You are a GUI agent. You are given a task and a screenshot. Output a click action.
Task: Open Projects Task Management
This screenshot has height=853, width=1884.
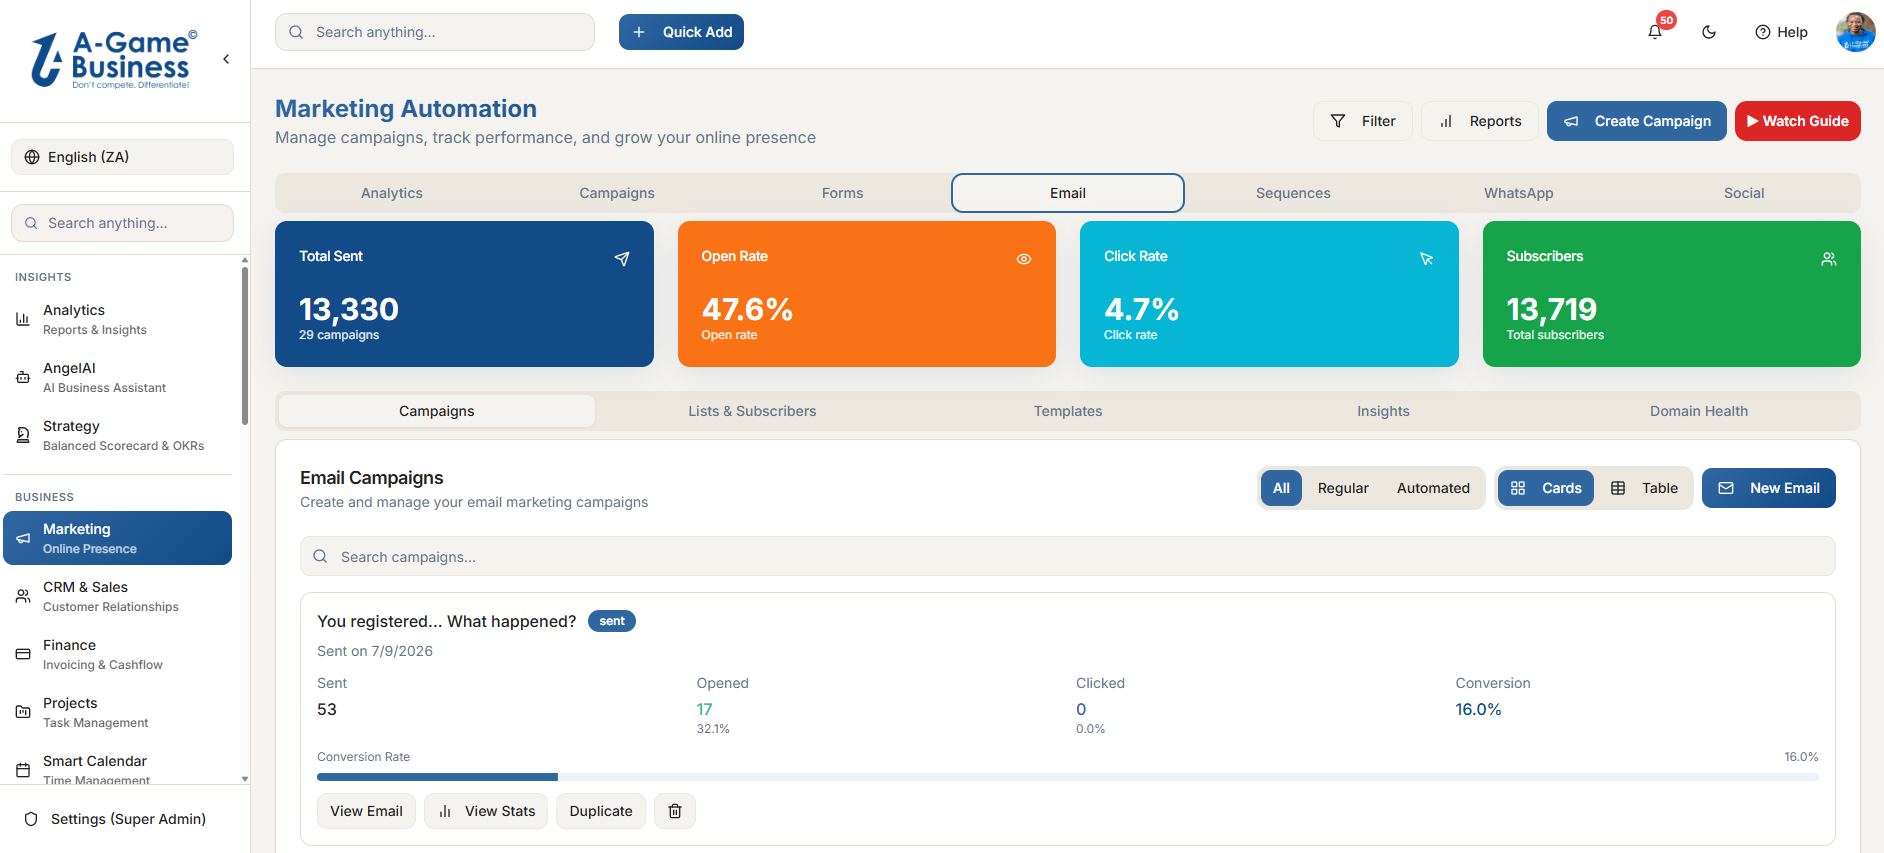(118, 712)
